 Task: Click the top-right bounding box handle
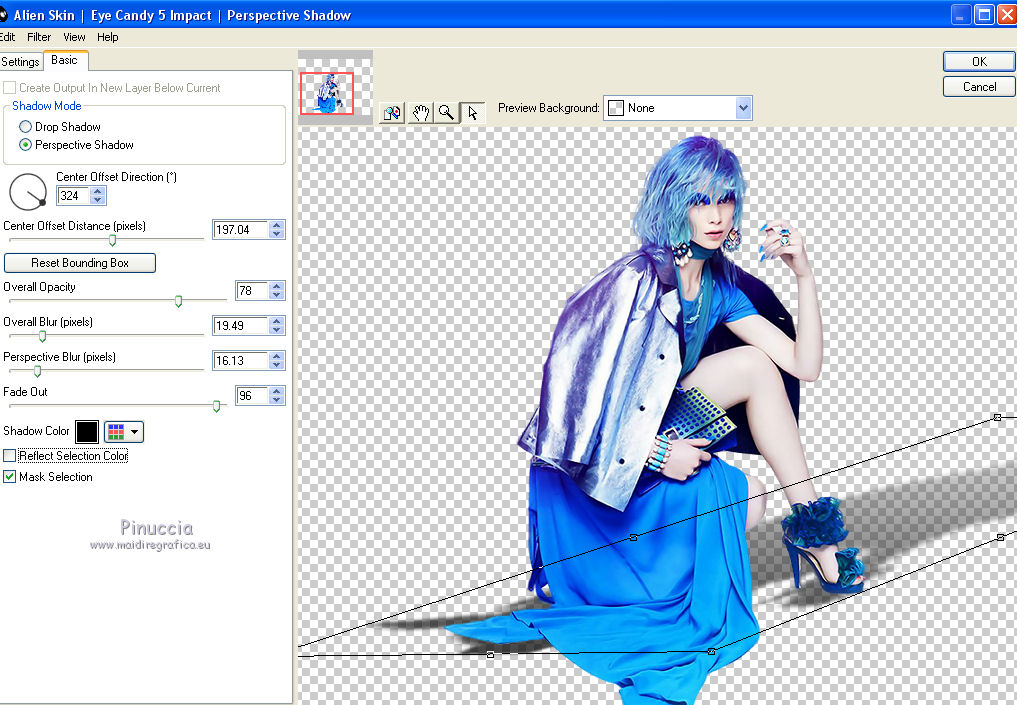(998, 417)
